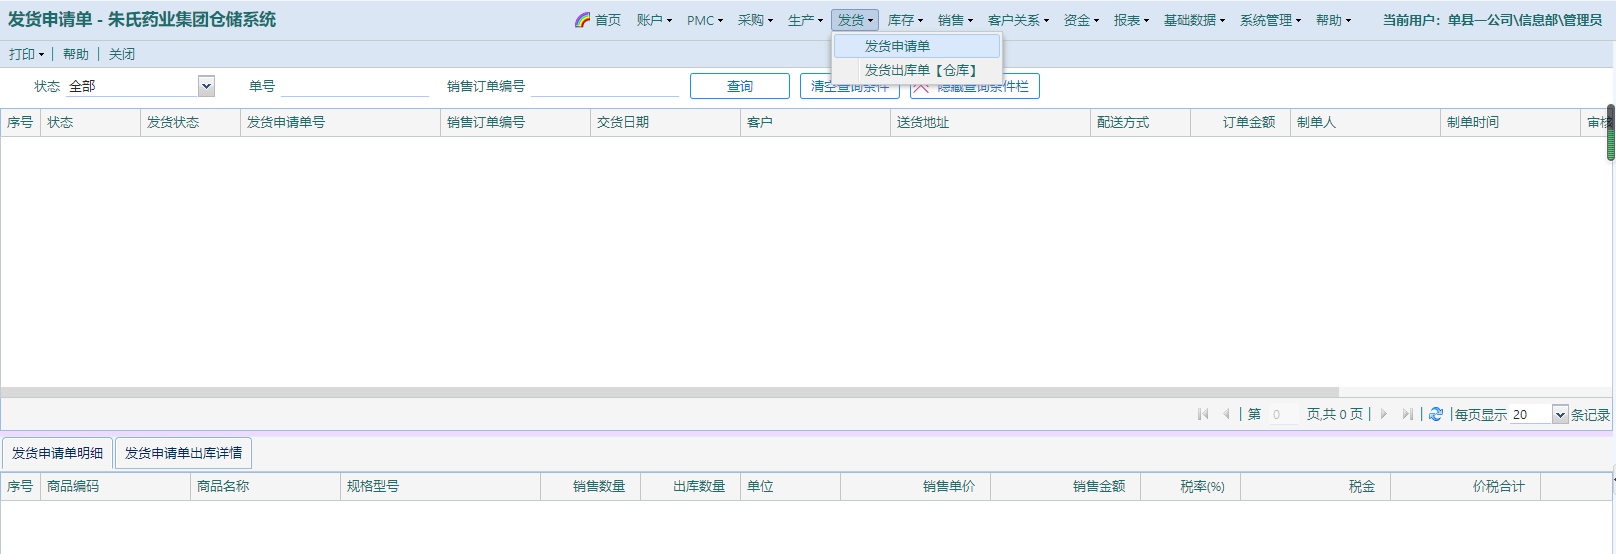
Task: Open the 库存 inventory menu
Action: click(904, 20)
